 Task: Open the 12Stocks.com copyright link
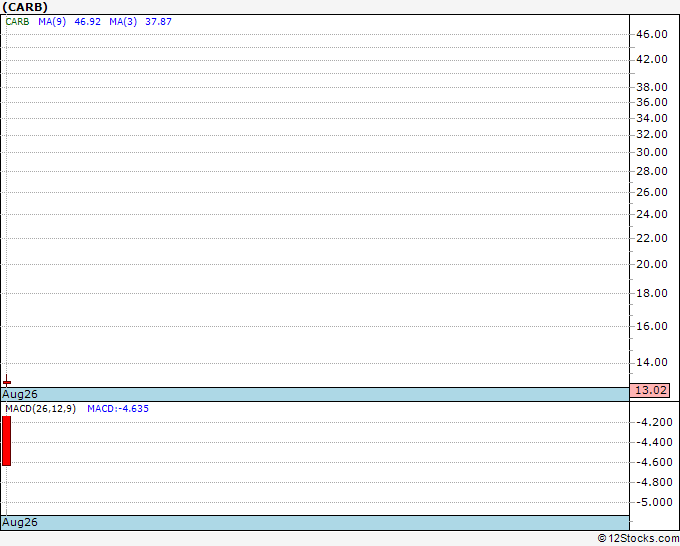pyautogui.click(x=638, y=539)
